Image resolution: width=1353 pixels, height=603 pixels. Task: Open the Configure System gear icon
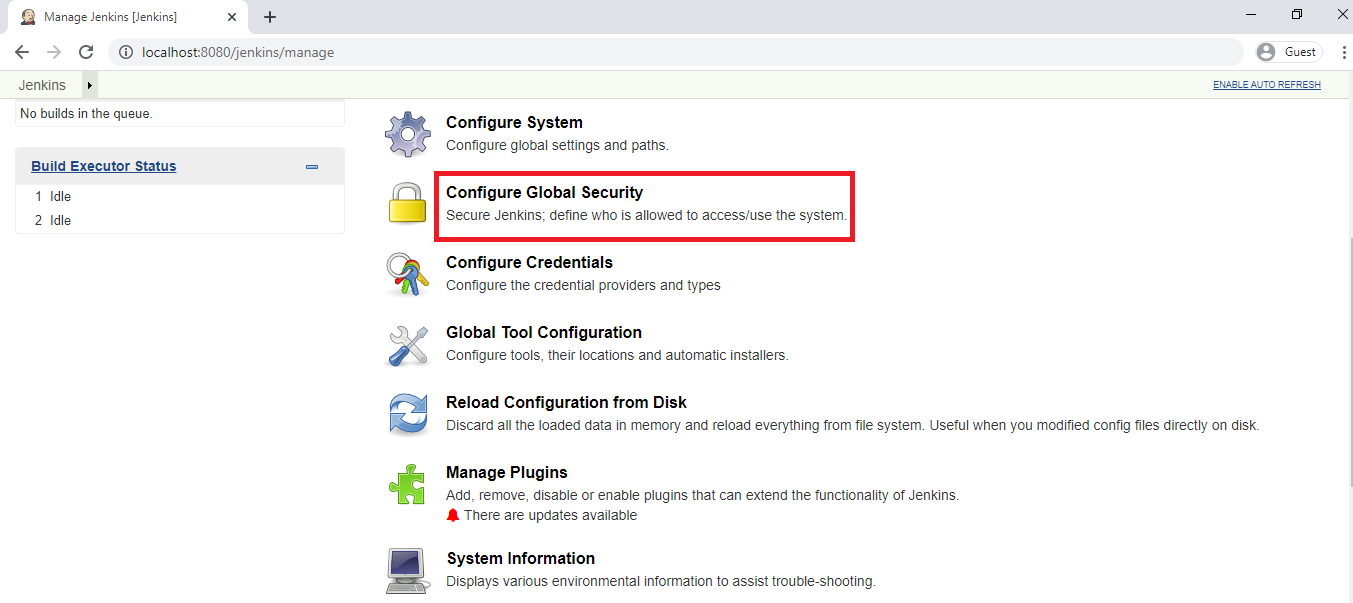408,134
